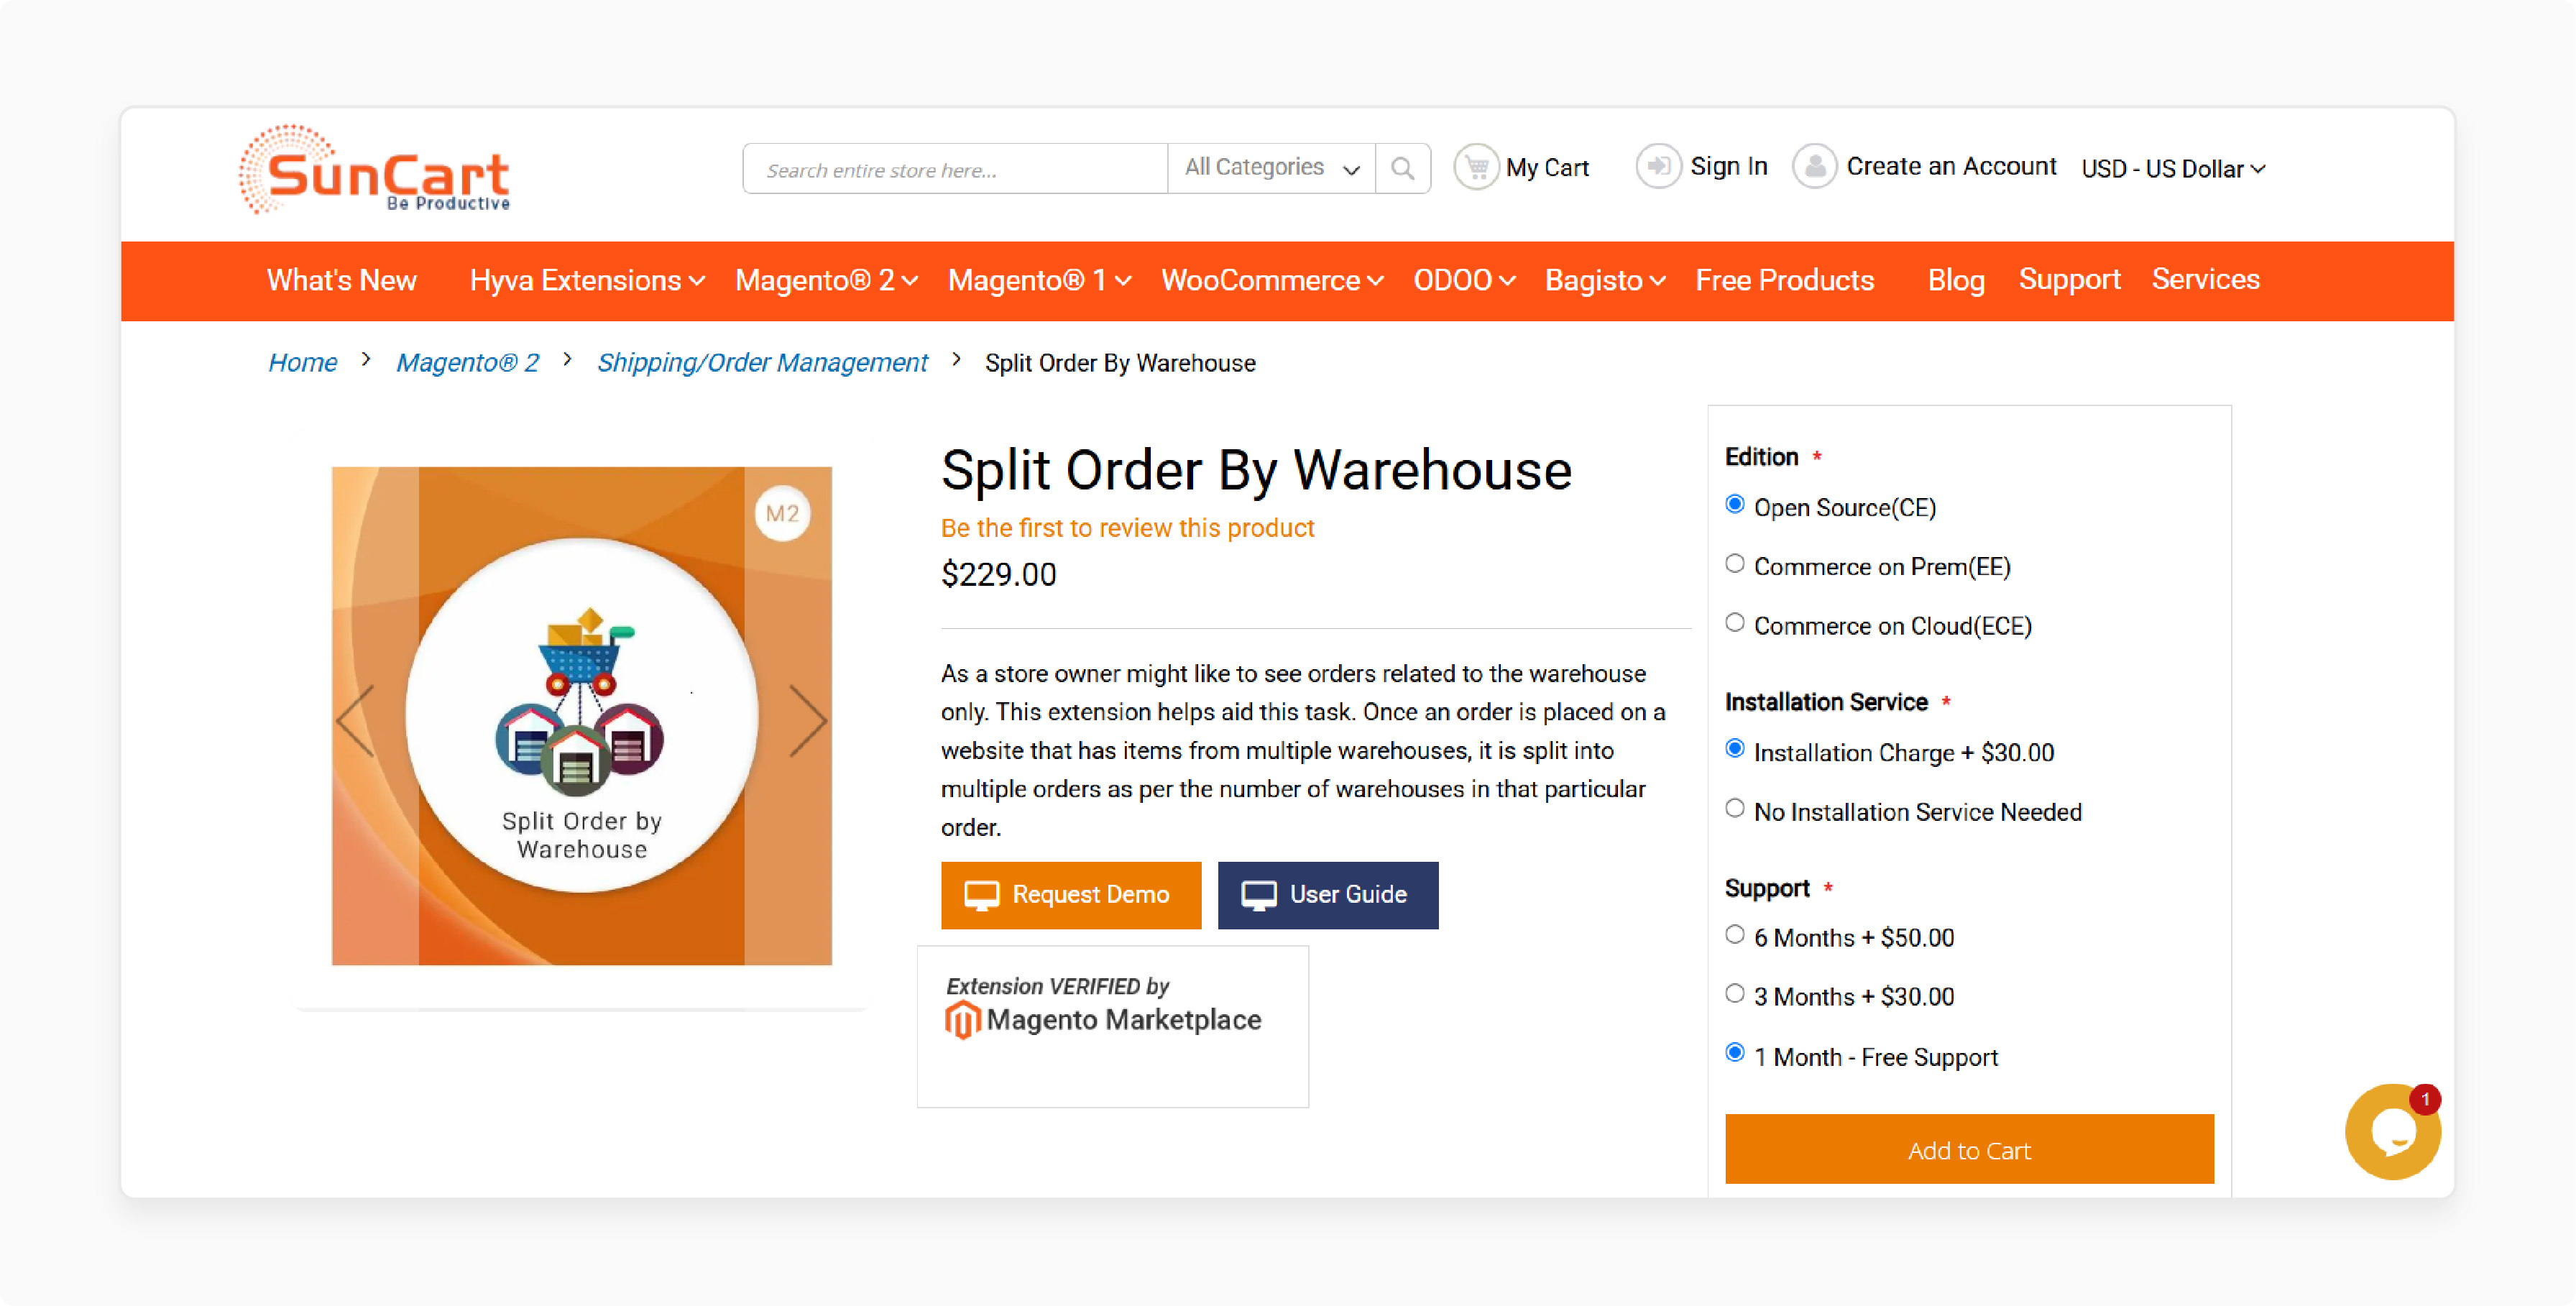Select Open Source(CE) edition
Image resolution: width=2576 pixels, height=1306 pixels.
[1735, 505]
